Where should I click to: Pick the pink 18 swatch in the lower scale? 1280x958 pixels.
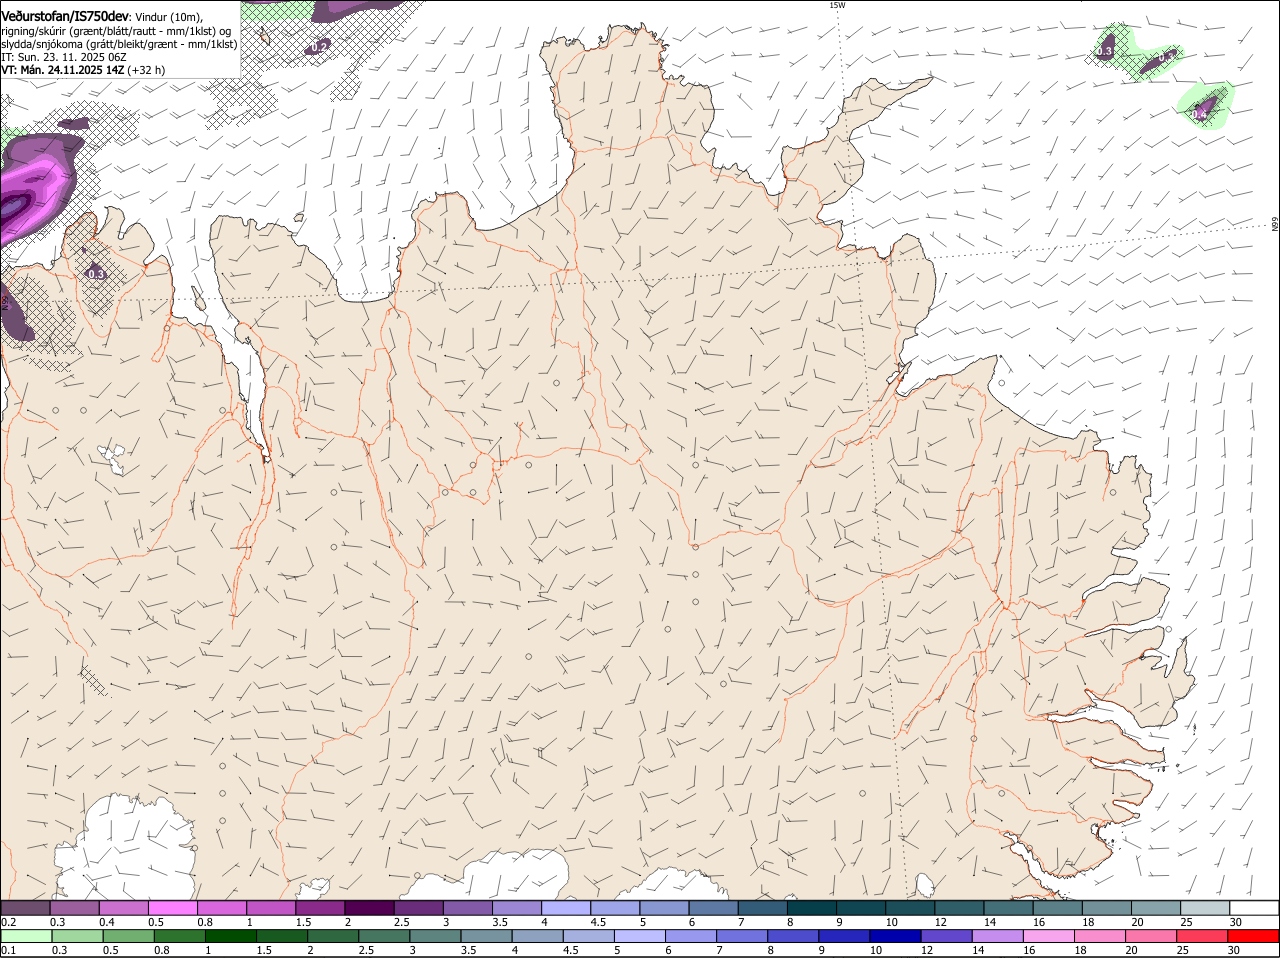click(1100, 935)
